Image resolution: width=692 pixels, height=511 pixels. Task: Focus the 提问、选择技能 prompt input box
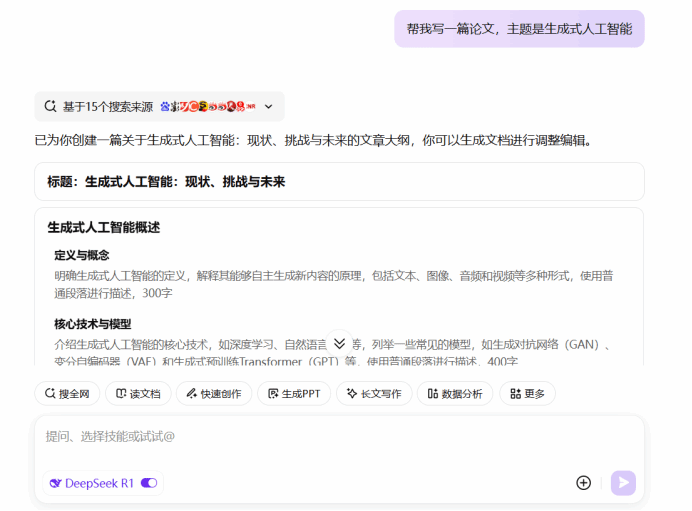[300, 437]
